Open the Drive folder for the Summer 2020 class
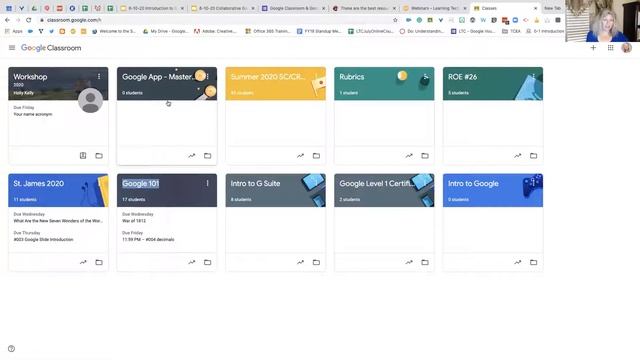The width and height of the screenshot is (640, 360). [x=316, y=156]
